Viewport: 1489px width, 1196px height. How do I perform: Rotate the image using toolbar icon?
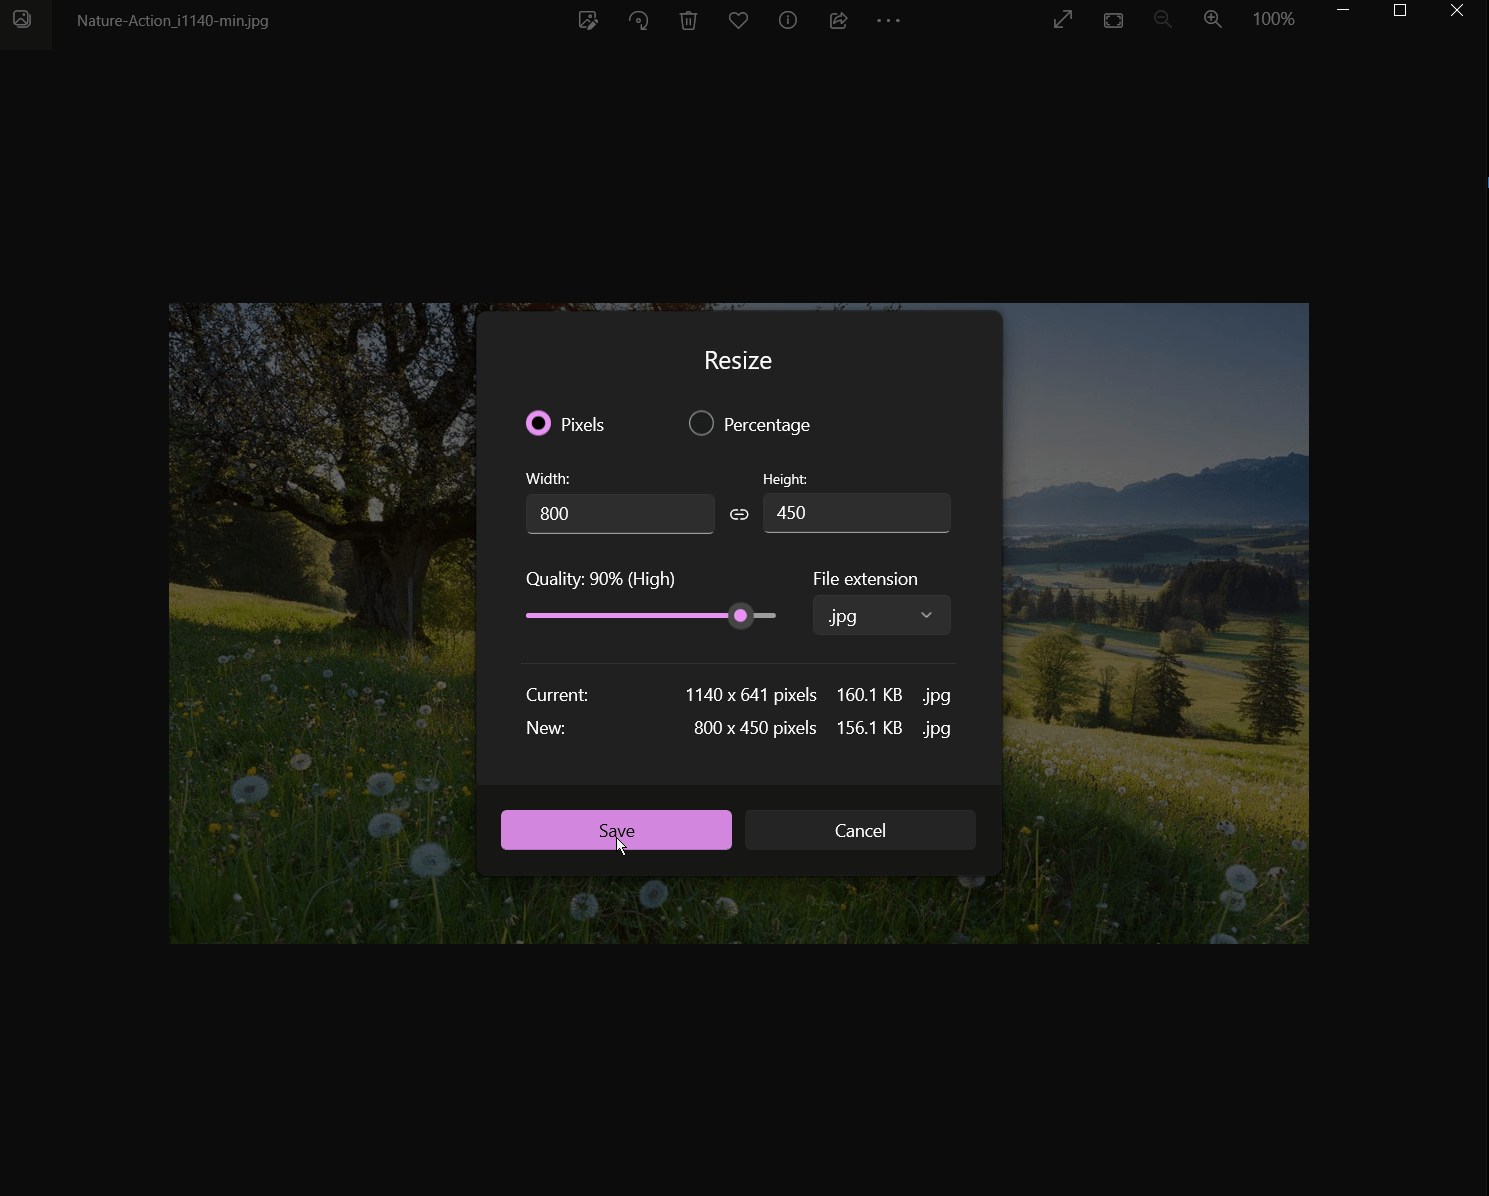(638, 20)
